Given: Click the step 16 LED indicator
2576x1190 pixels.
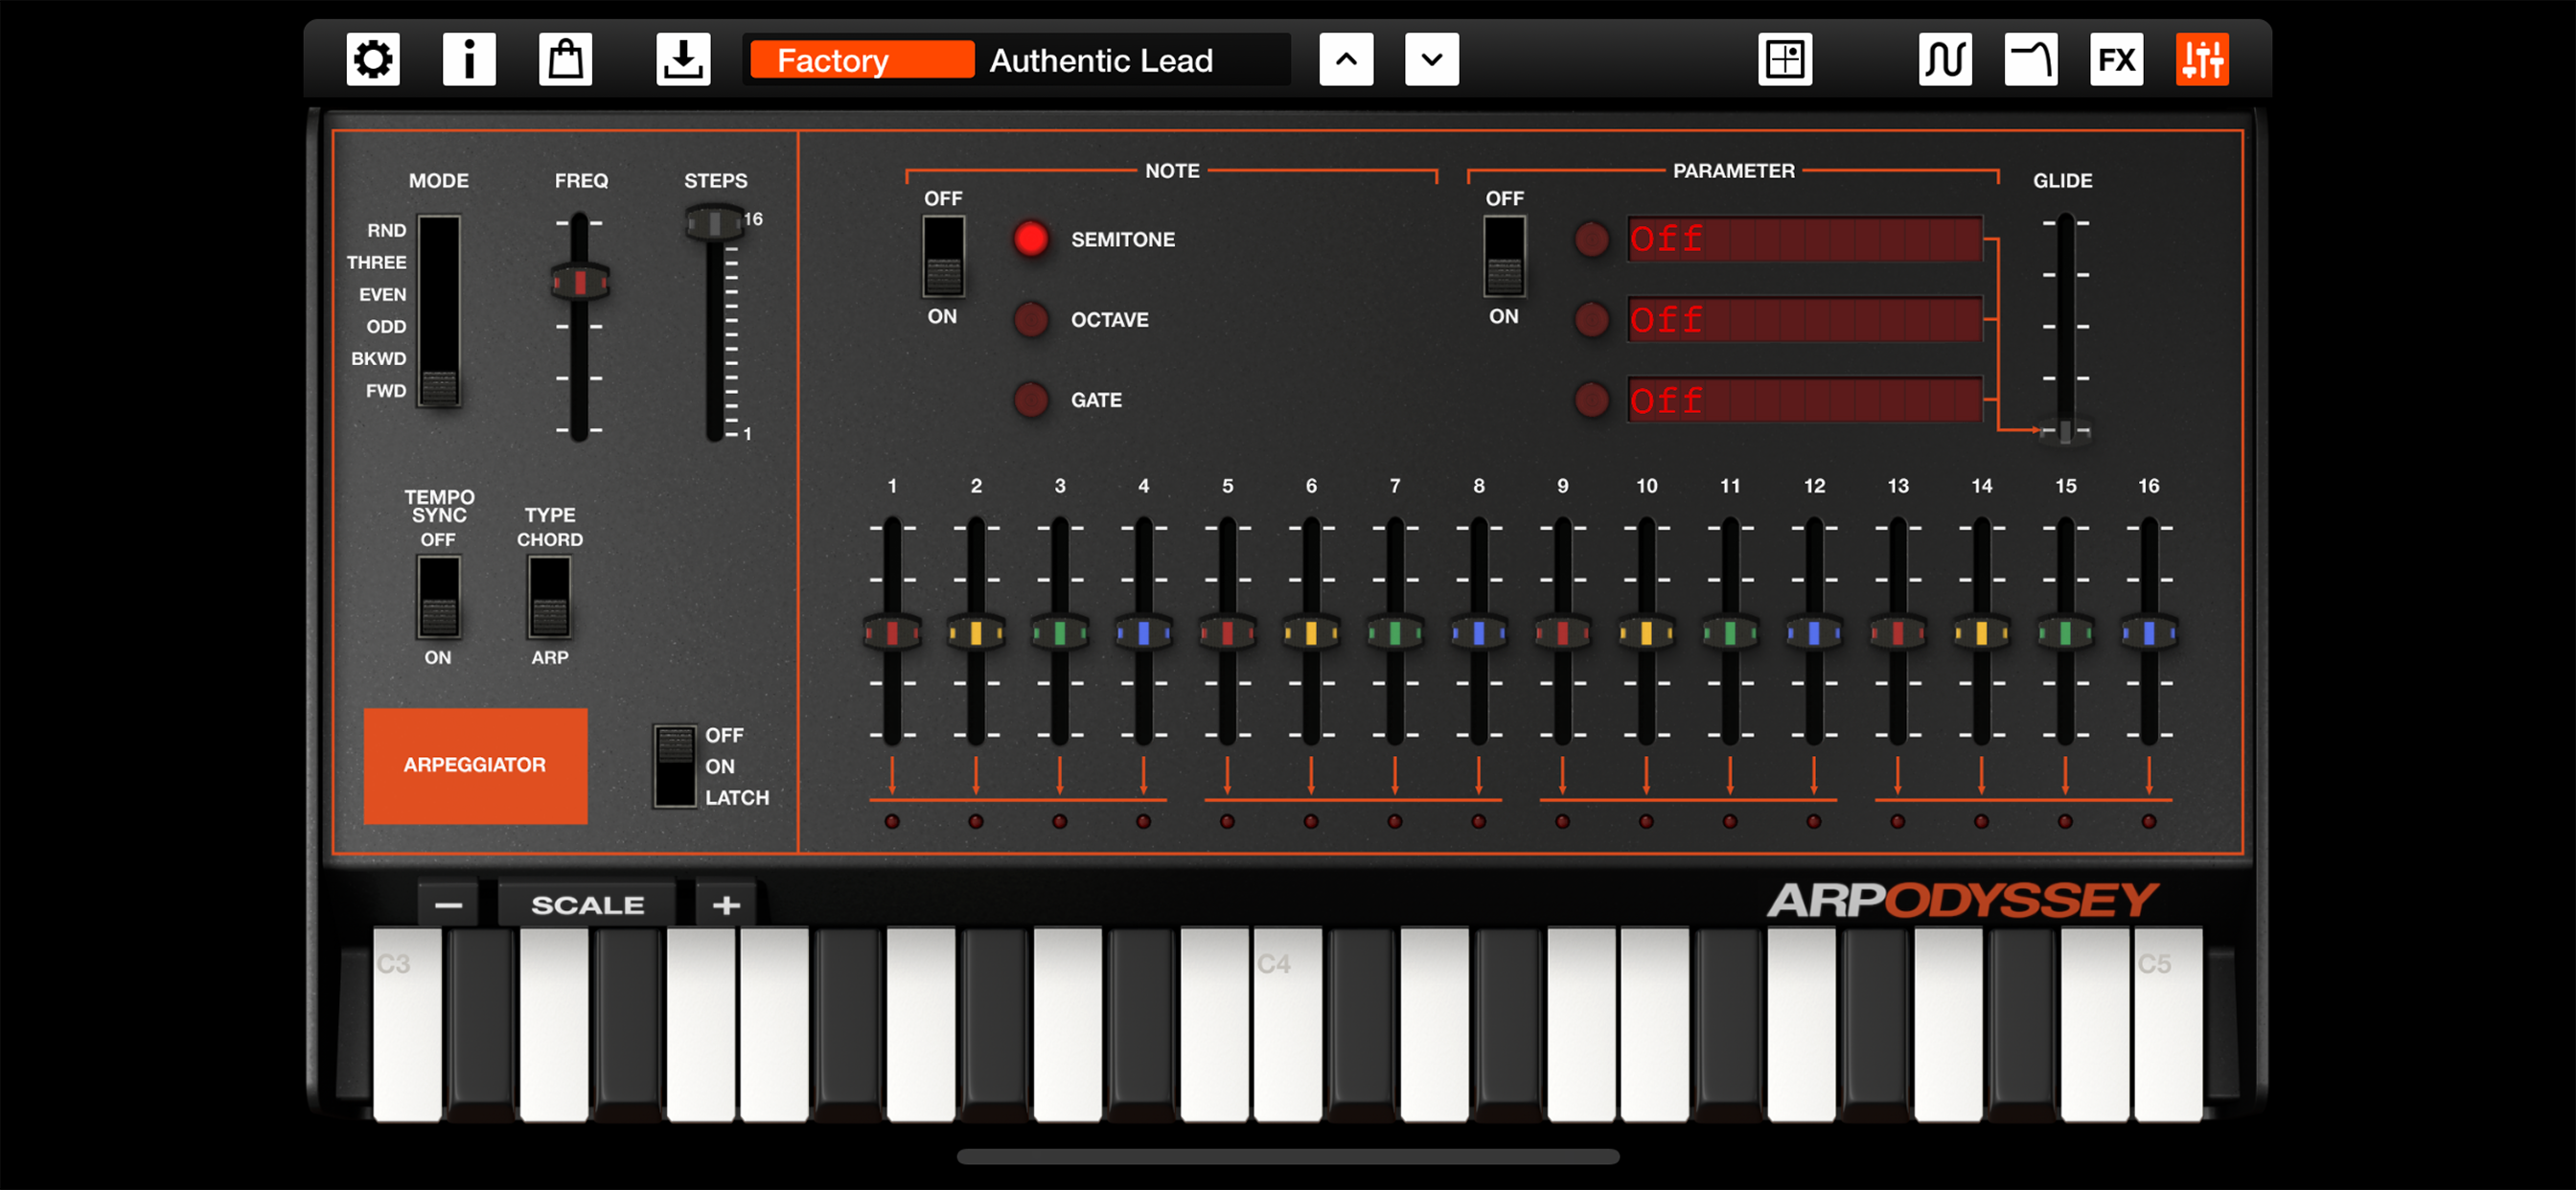Looking at the screenshot, I should [2149, 821].
